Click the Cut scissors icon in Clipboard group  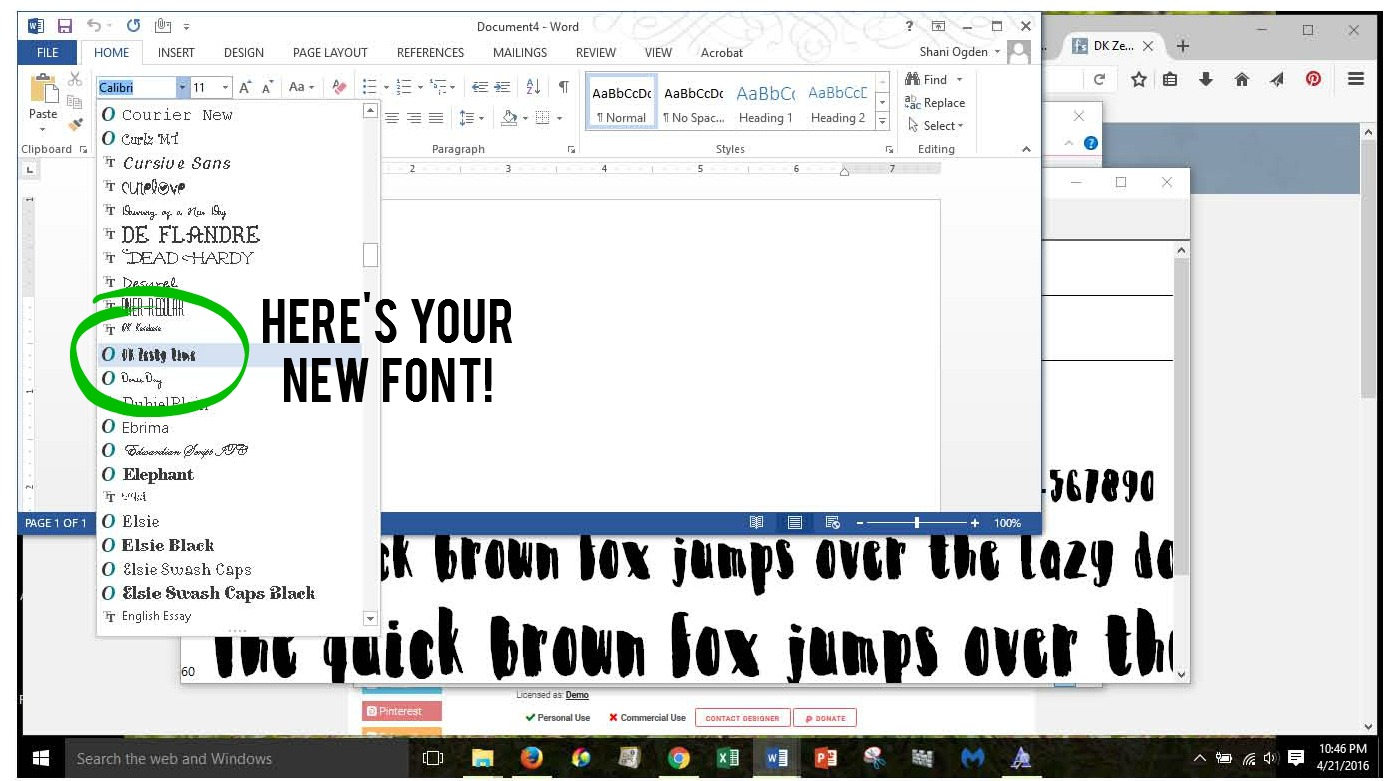[x=75, y=79]
